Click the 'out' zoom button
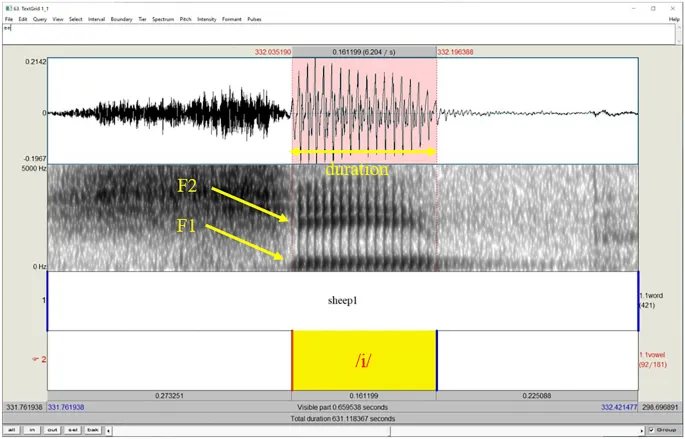The image size is (685, 439). pyautogui.click(x=52, y=430)
